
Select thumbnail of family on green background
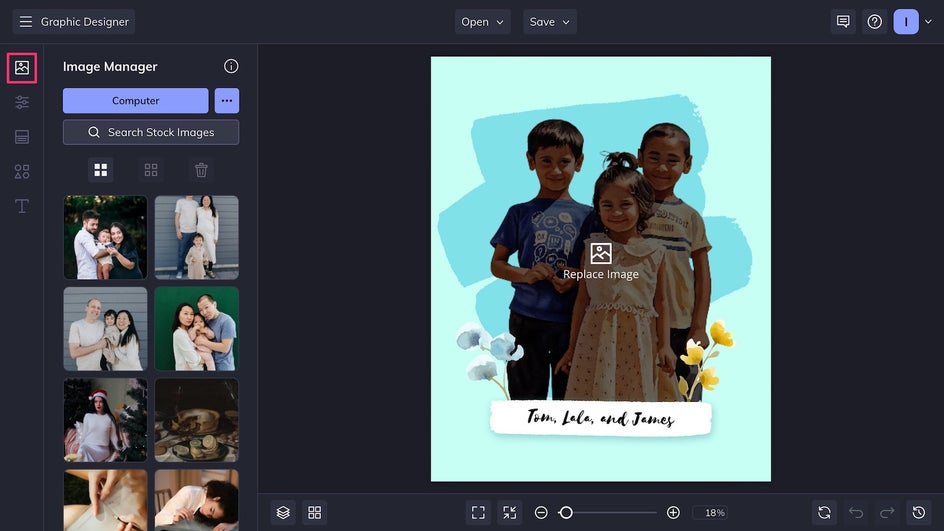pos(196,329)
